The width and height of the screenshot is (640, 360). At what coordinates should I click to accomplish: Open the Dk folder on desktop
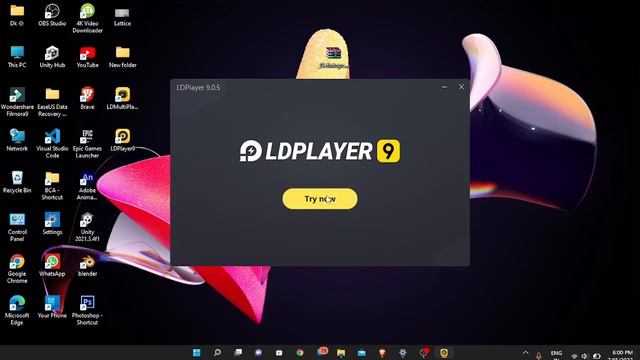pyautogui.click(x=17, y=16)
